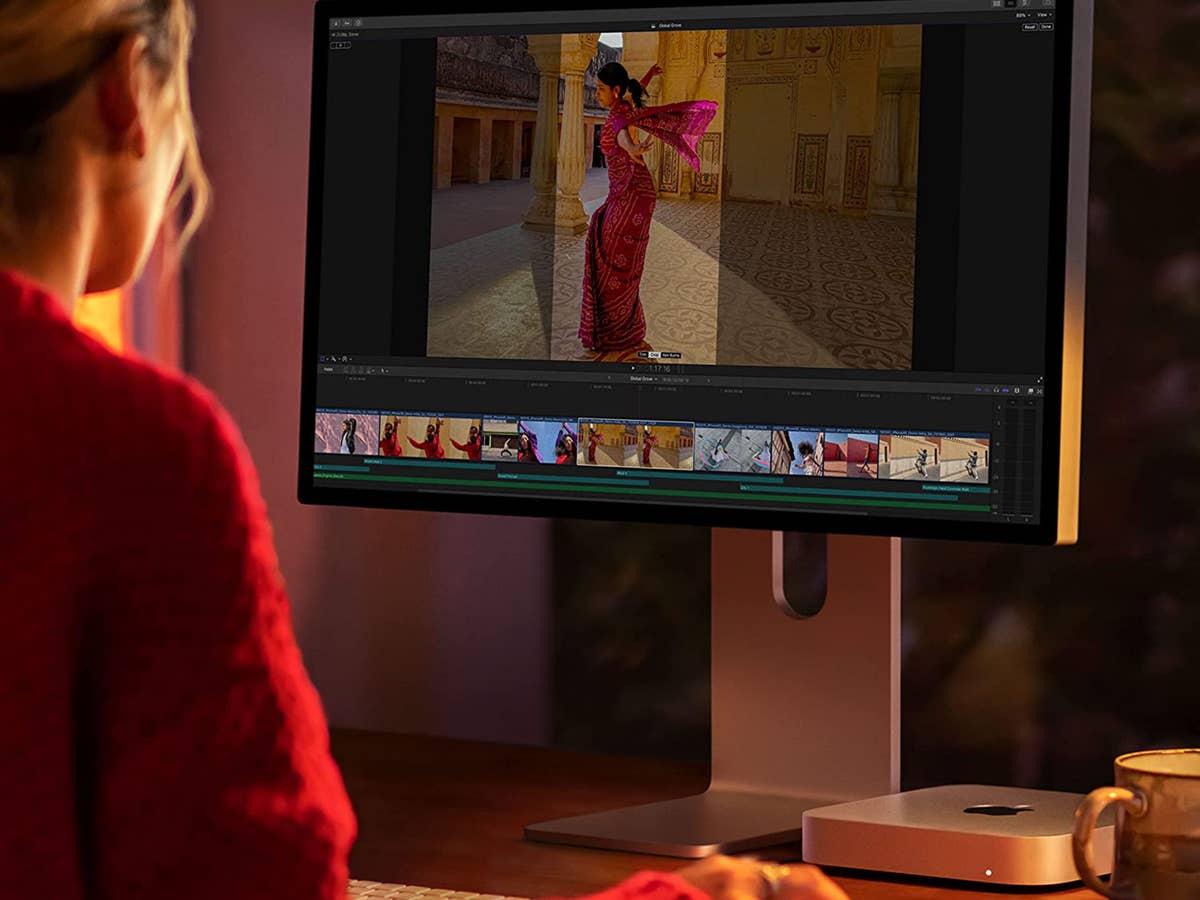Open the Enhancements magic wand menu
This screenshot has width=1200, height=900.
(x=335, y=359)
